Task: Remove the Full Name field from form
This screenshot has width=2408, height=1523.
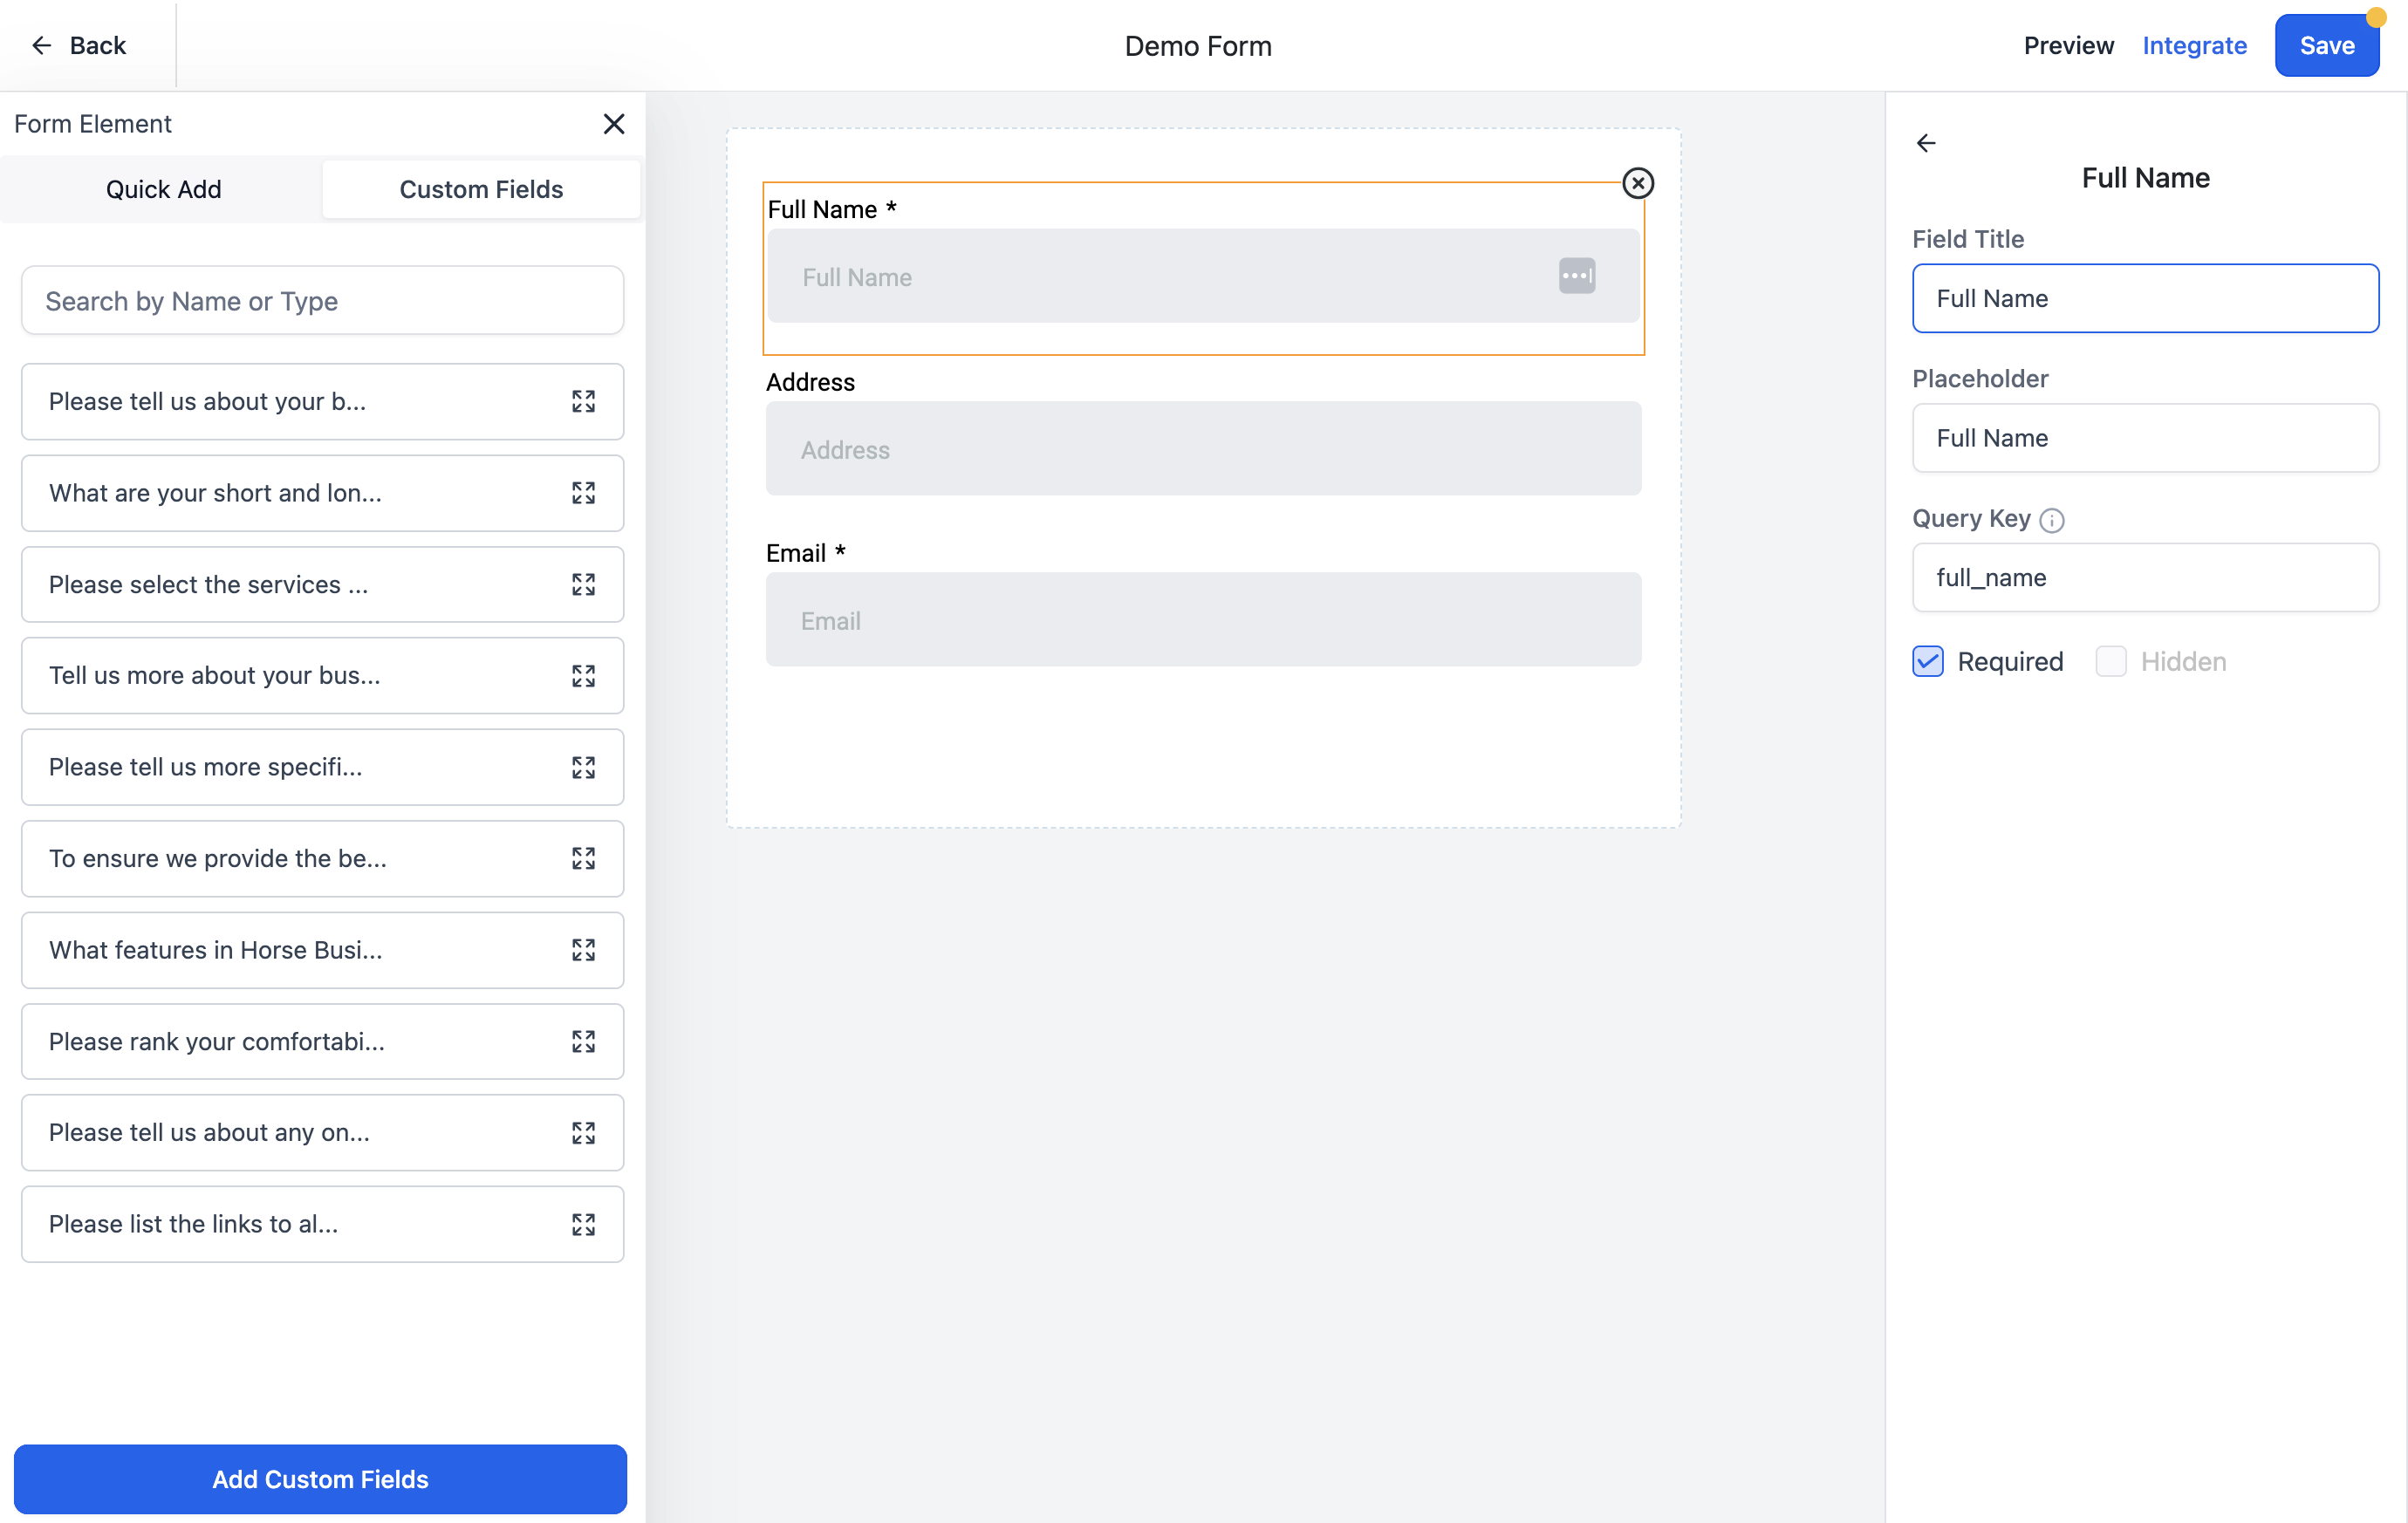Action: (1637, 183)
